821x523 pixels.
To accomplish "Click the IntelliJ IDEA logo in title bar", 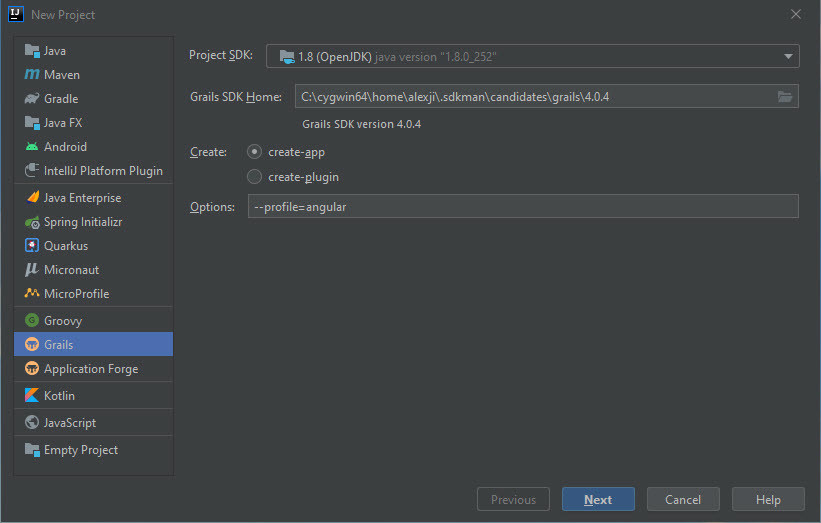I will pyautogui.click(x=16, y=14).
